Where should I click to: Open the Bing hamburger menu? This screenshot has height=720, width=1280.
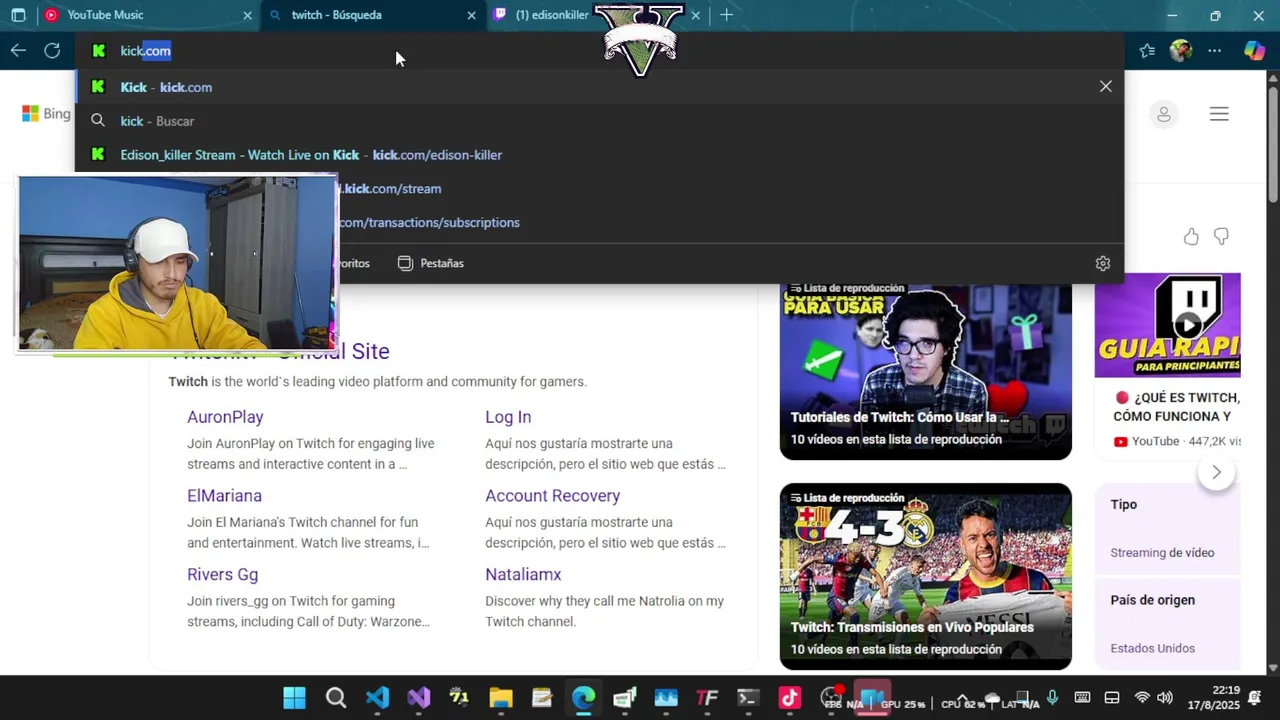[x=1219, y=114]
